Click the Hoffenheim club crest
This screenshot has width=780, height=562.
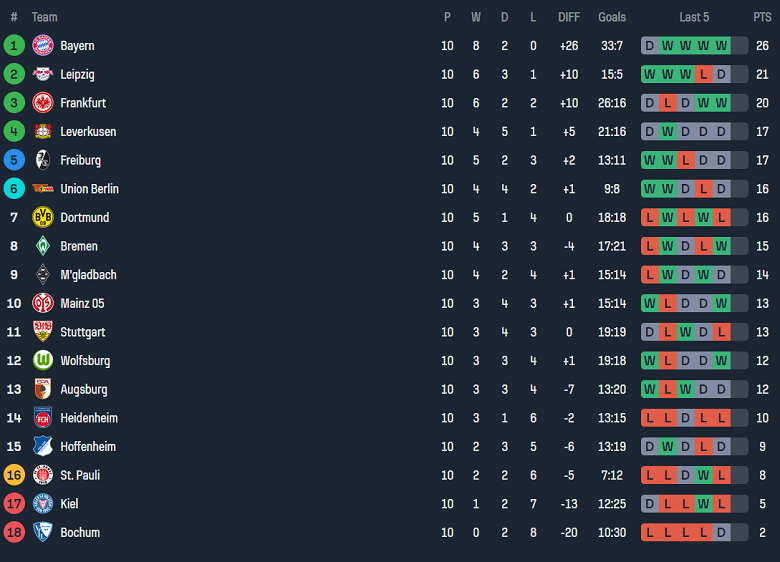[42, 446]
